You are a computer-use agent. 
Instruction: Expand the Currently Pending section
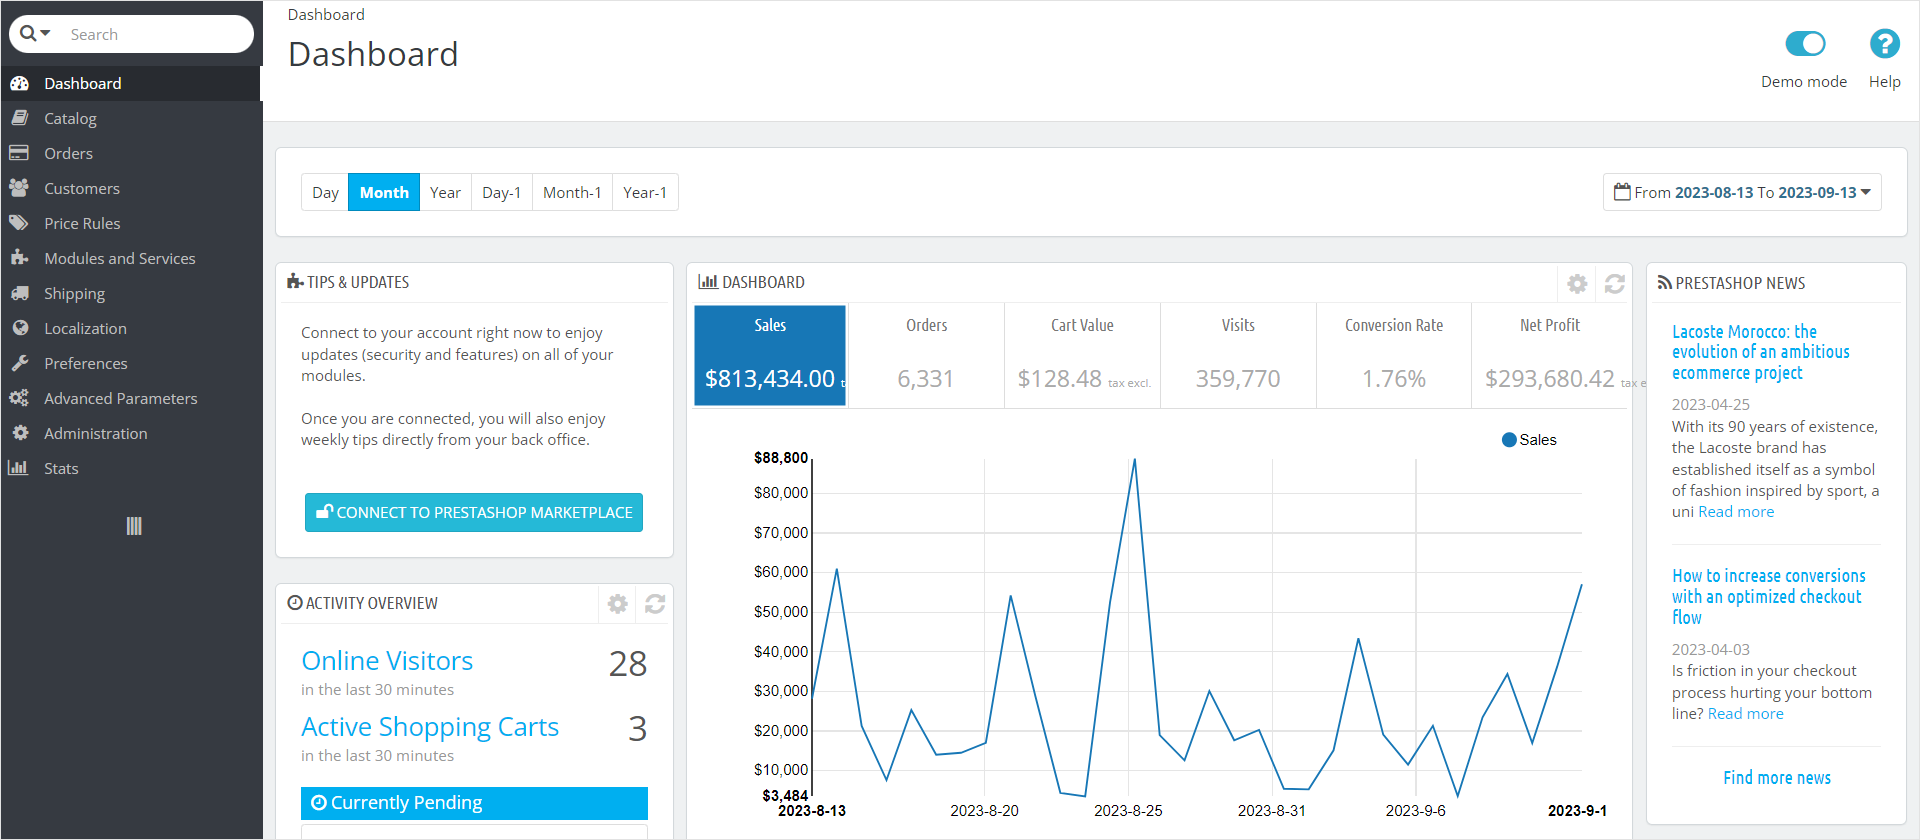(474, 803)
